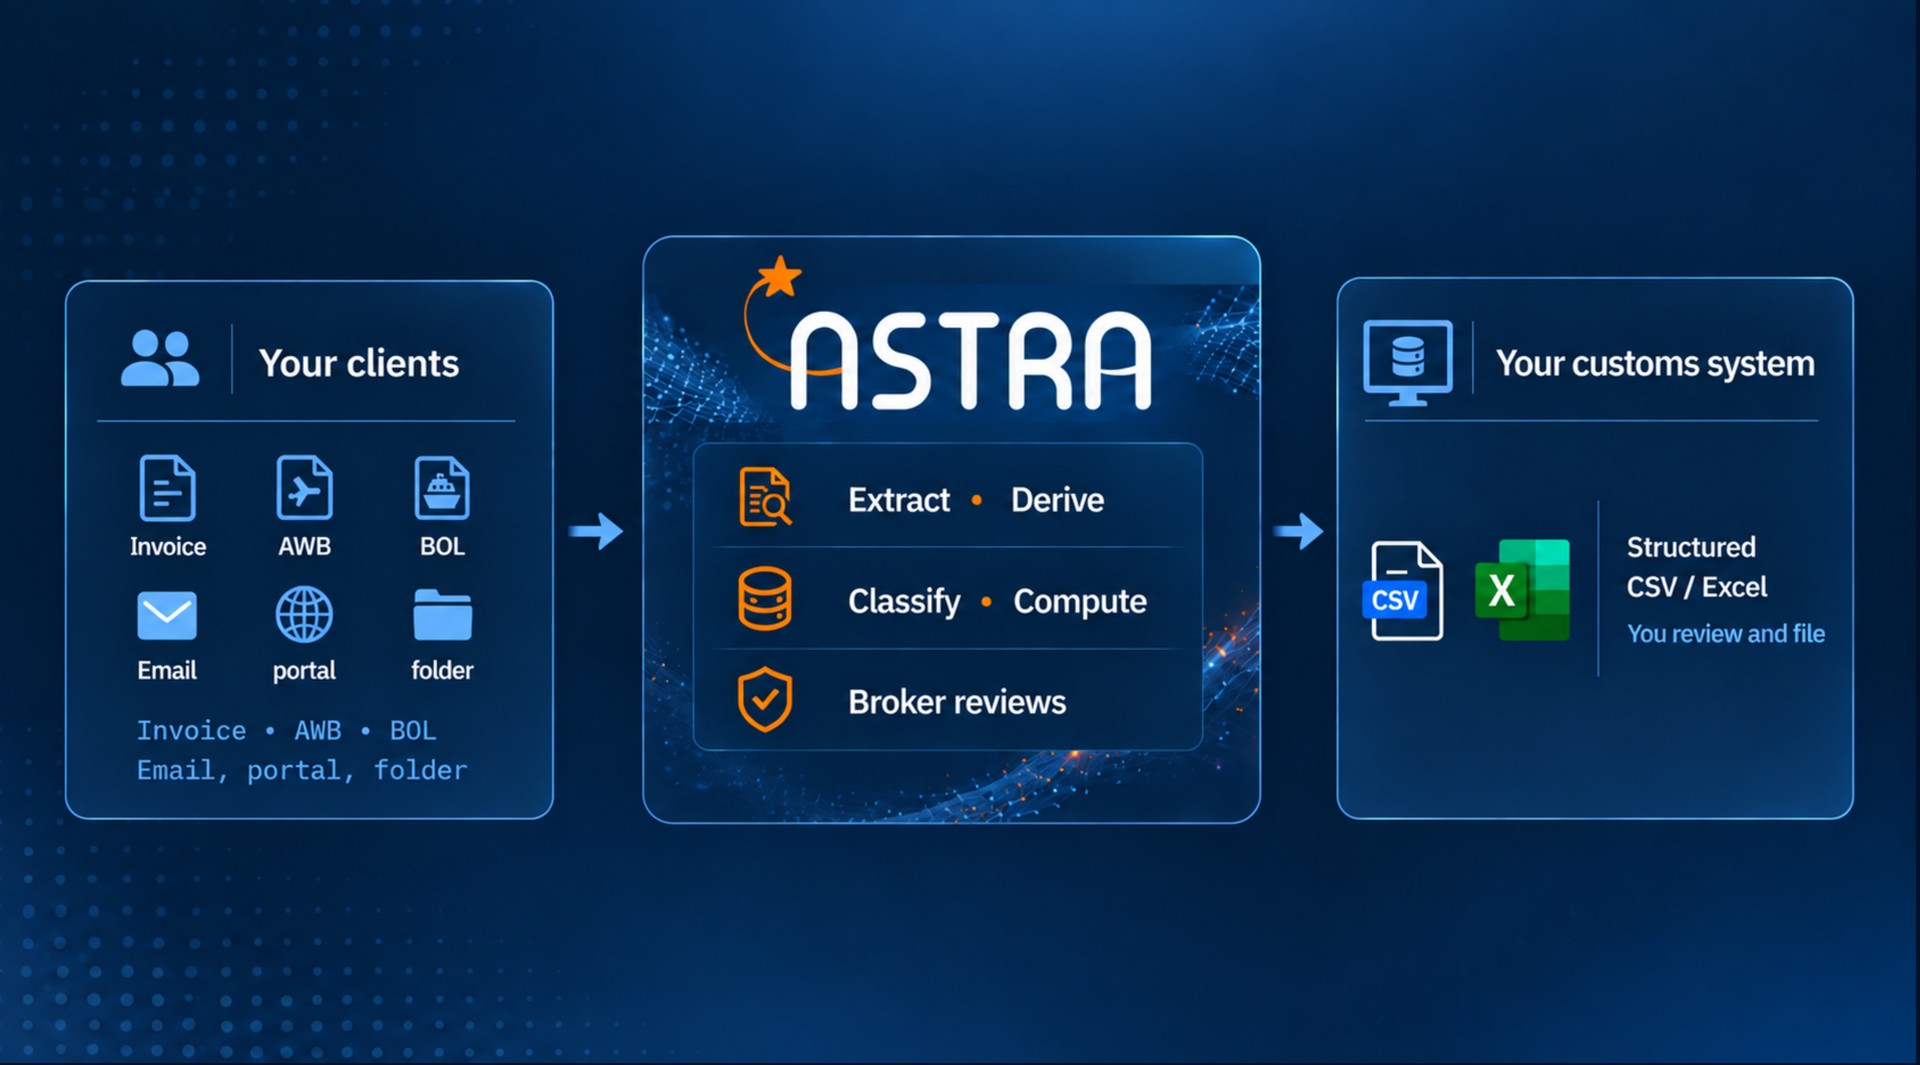This screenshot has width=1920, height=1065.
Task: Click the Your clients people icon
Action: [x=160, y=358]
